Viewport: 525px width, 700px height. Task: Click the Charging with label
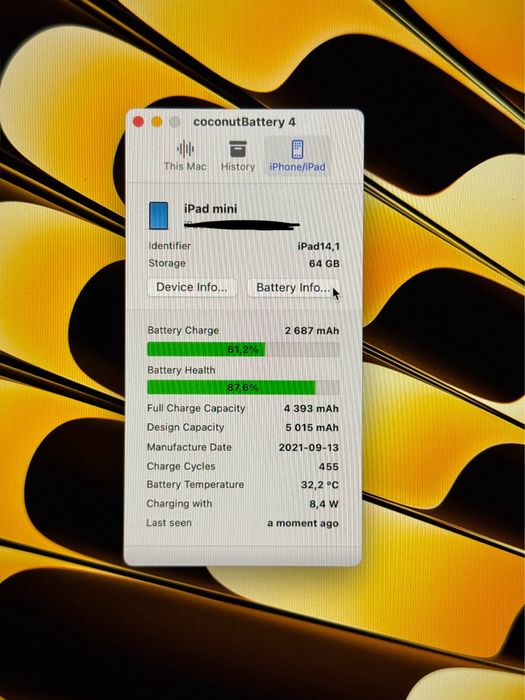click(179, 504)
